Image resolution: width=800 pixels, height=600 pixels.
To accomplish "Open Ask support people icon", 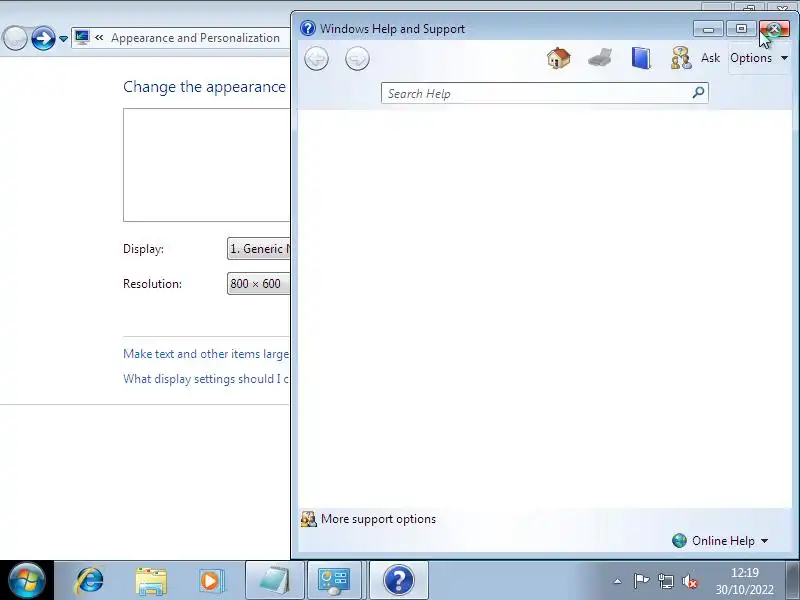I will click(681, 58).
